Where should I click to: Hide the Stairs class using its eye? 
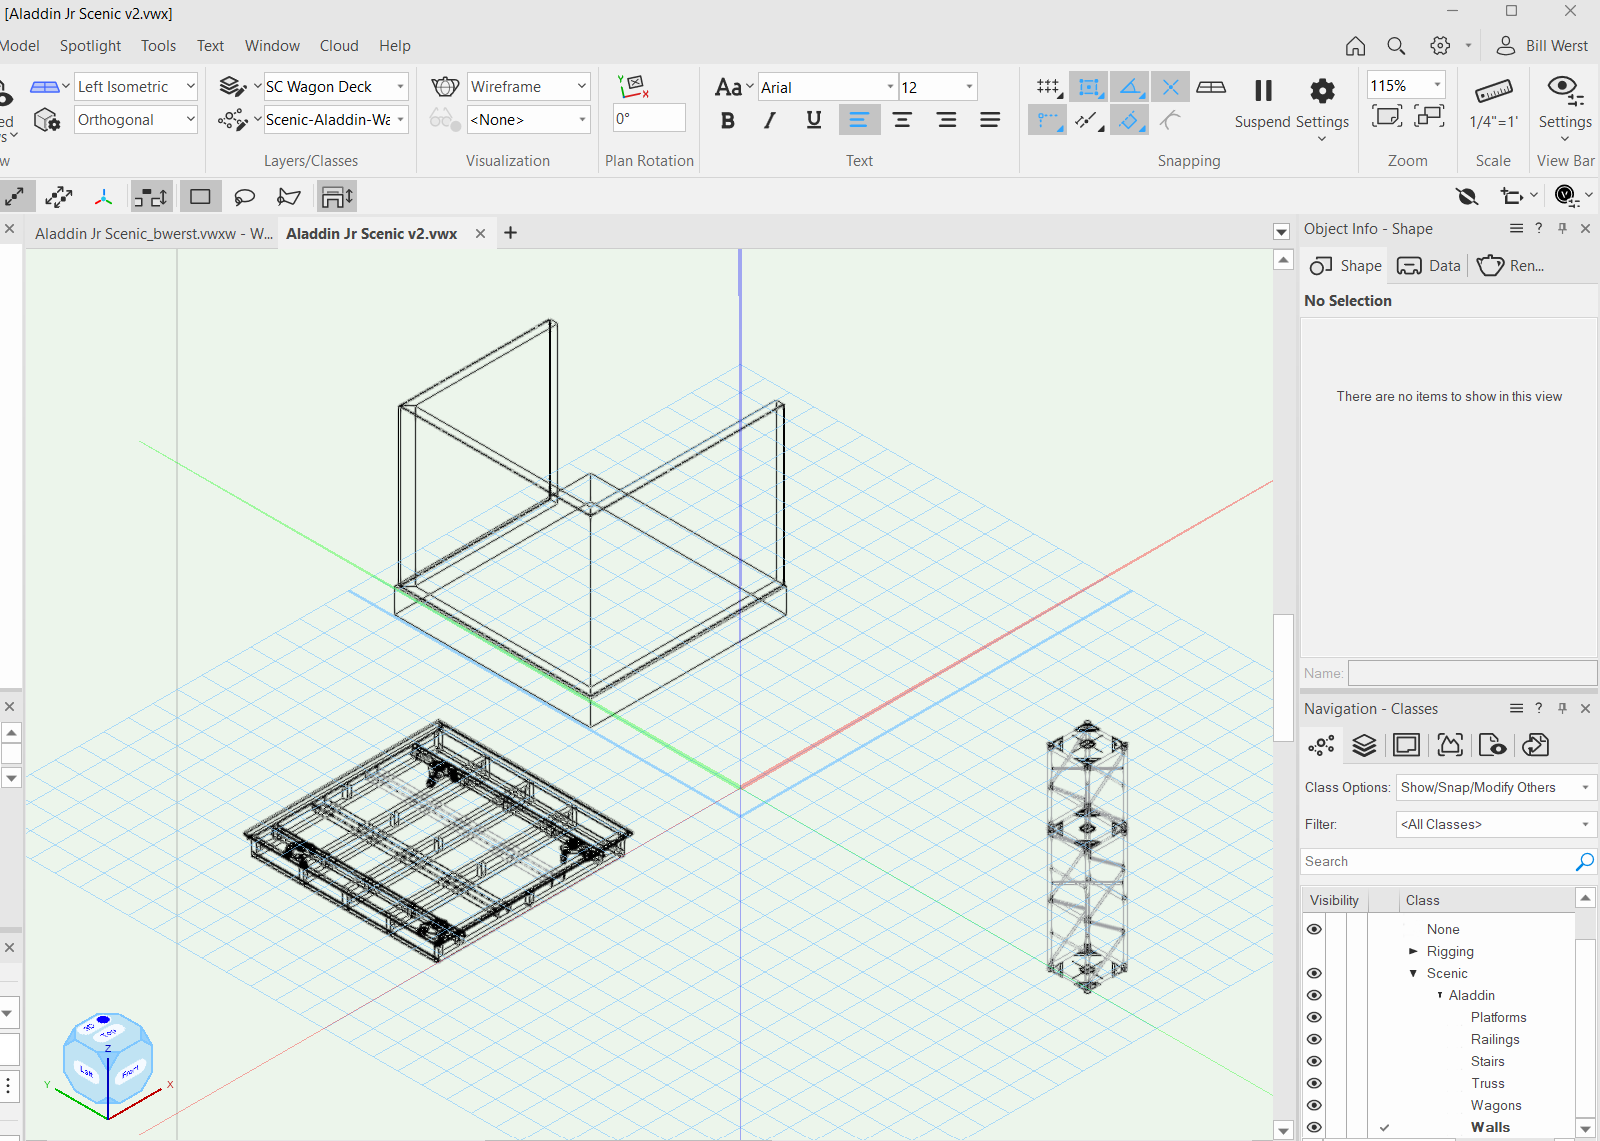point(1314,1061)
